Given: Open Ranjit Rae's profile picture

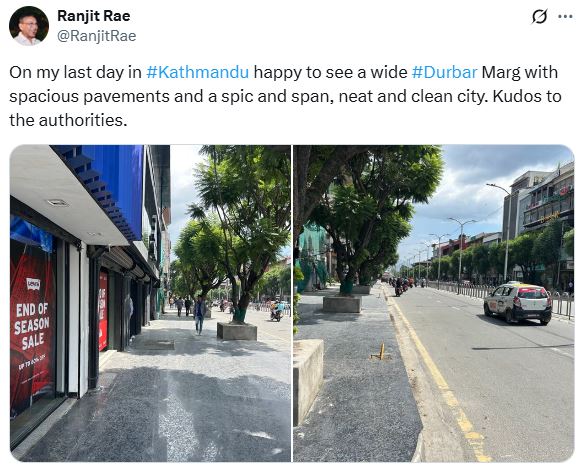Looking at the screenshot, I should coord(29,26).
